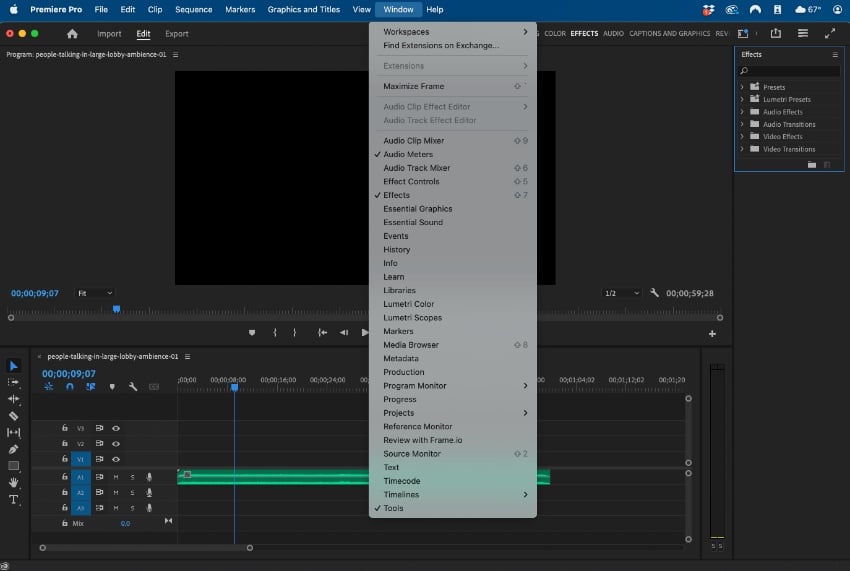The image size is (850, 571).
Task: Open the Effects panel menu
Action: tap(835, 55)
